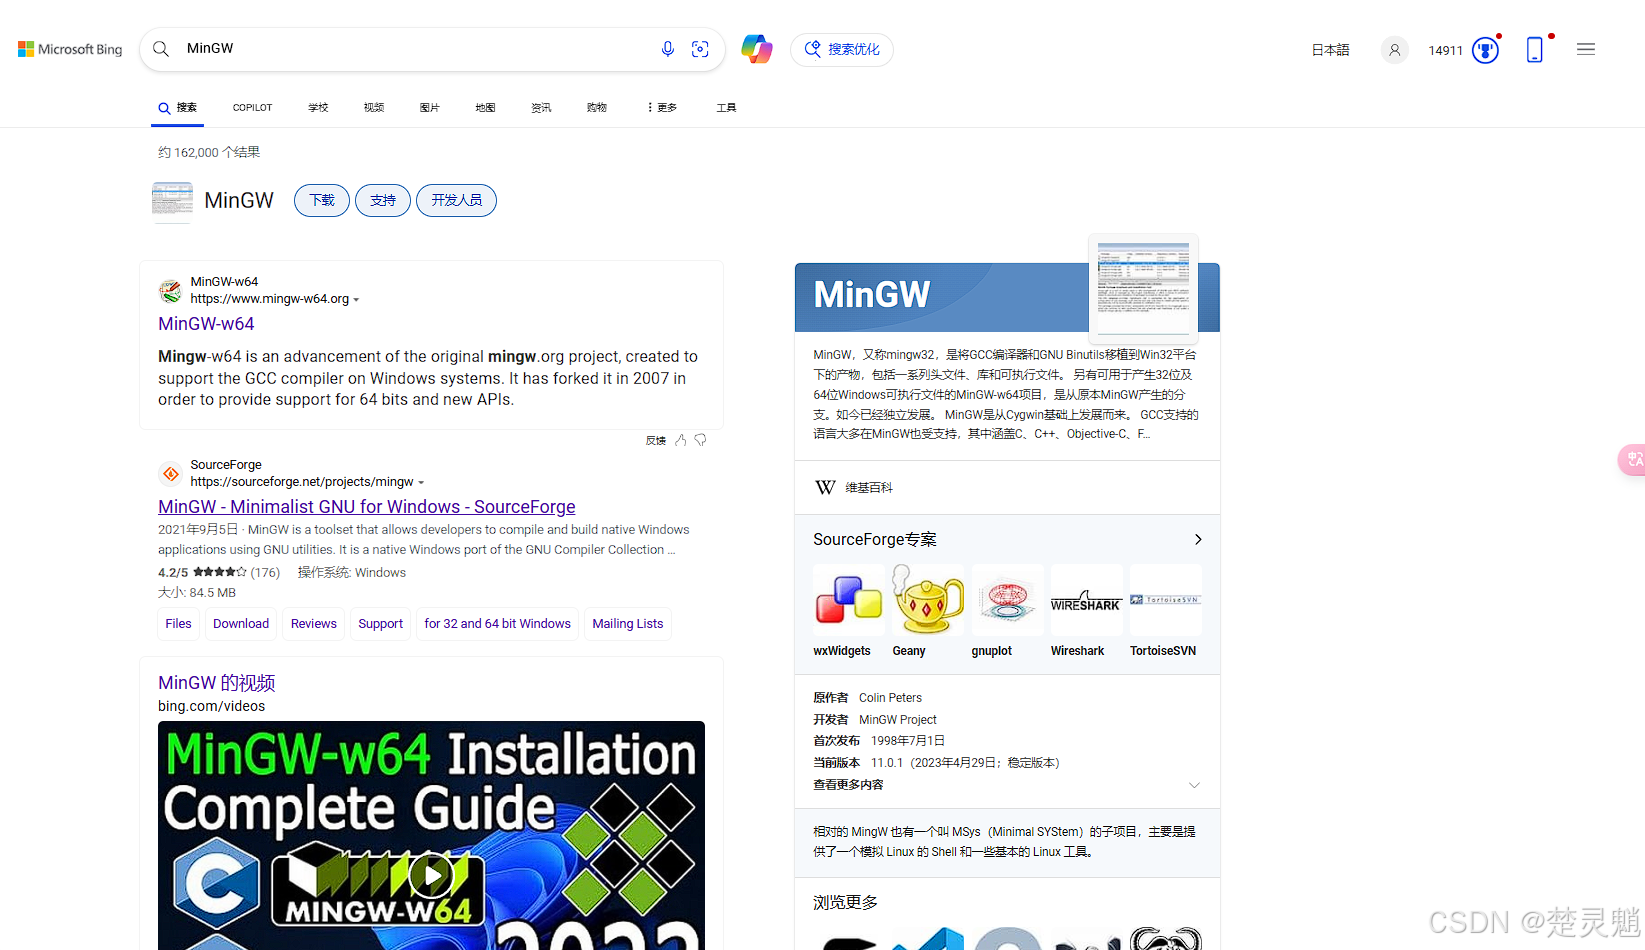1645x950 pixels.
Task: Click the MinGW knowledge panel screenshot thumbnail
Action: pos(1143,288)
